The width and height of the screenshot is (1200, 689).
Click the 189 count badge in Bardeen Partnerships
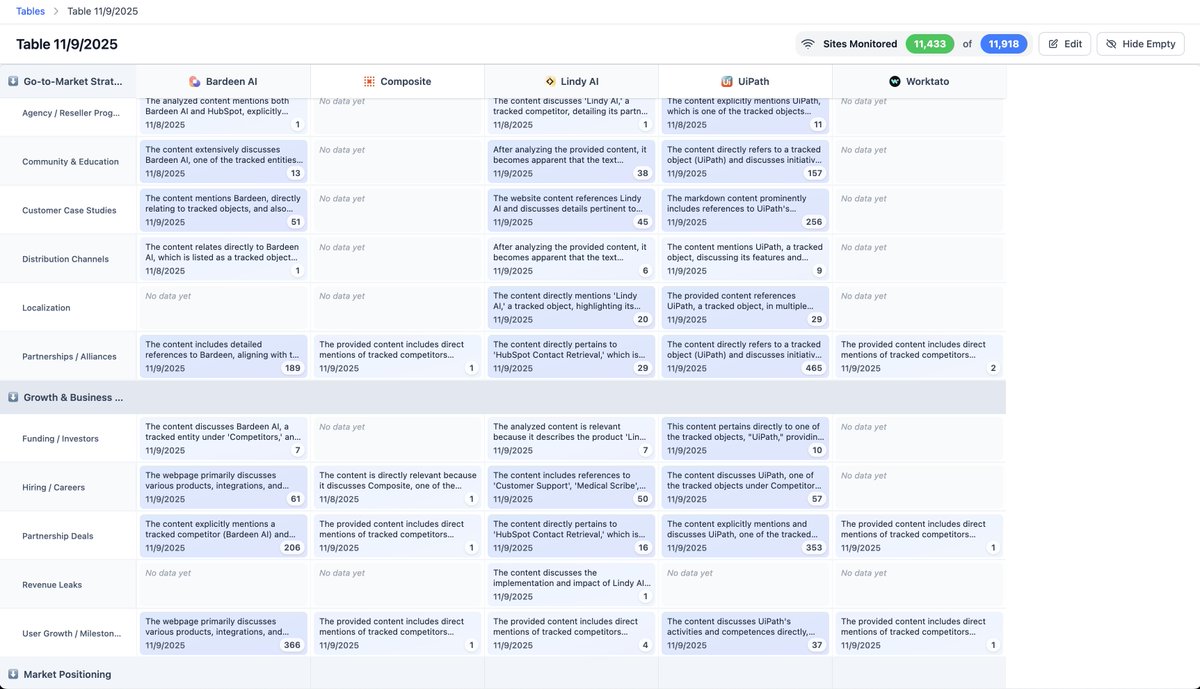[292, 368]
